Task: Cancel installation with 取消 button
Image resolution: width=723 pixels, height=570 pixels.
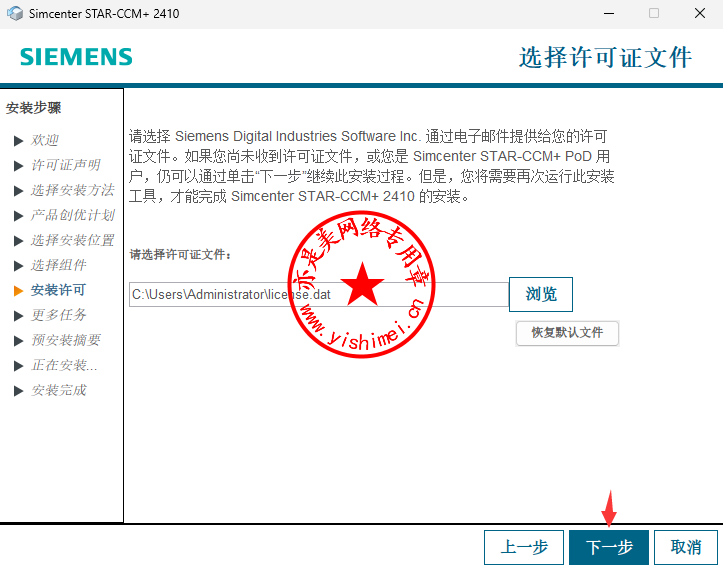Action: point(686,547)
